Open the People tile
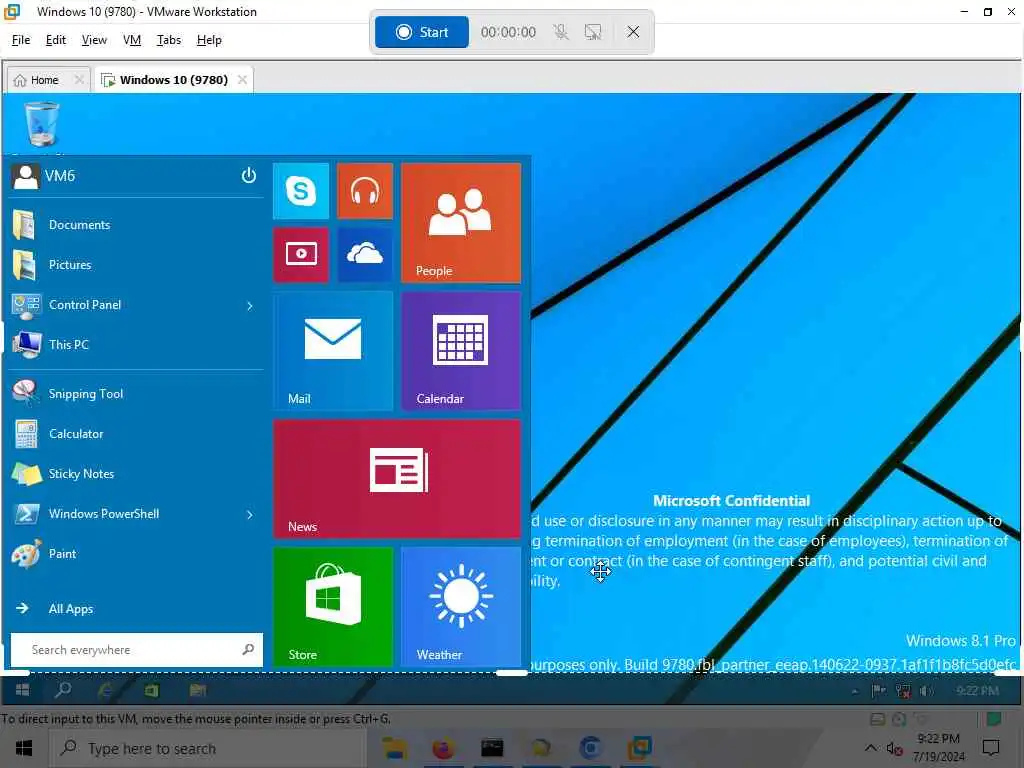 [461, 223]
